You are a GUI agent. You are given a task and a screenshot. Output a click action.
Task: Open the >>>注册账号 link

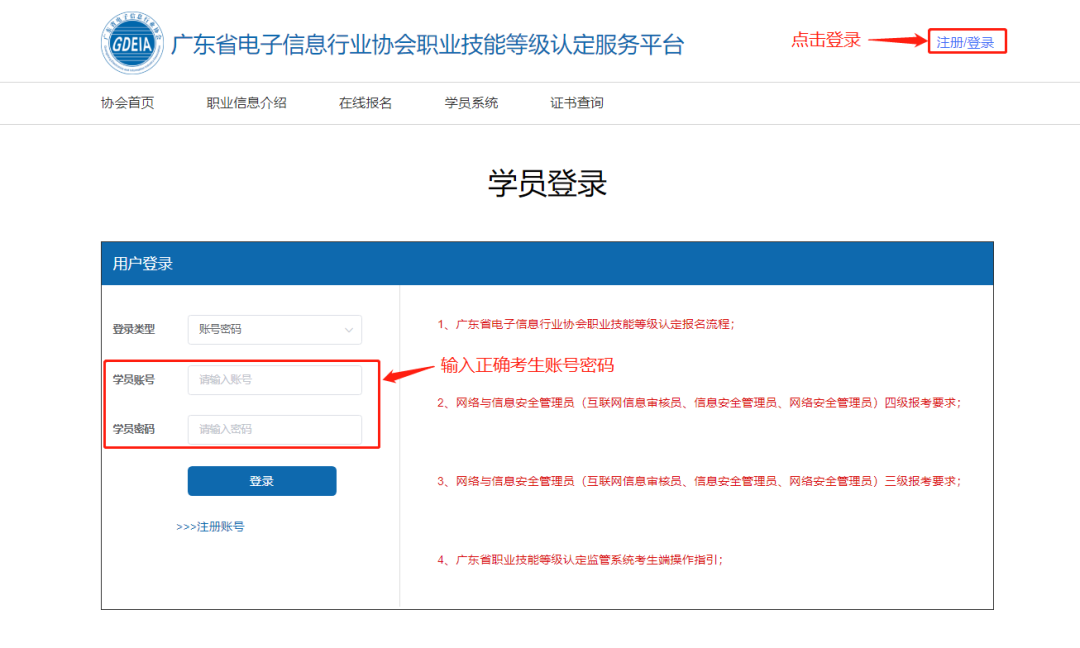point(210,527)
